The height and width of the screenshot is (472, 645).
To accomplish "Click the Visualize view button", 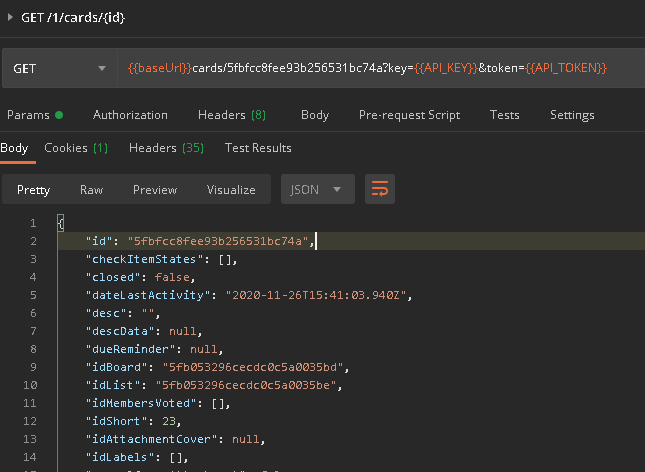I will coord(231,189).
